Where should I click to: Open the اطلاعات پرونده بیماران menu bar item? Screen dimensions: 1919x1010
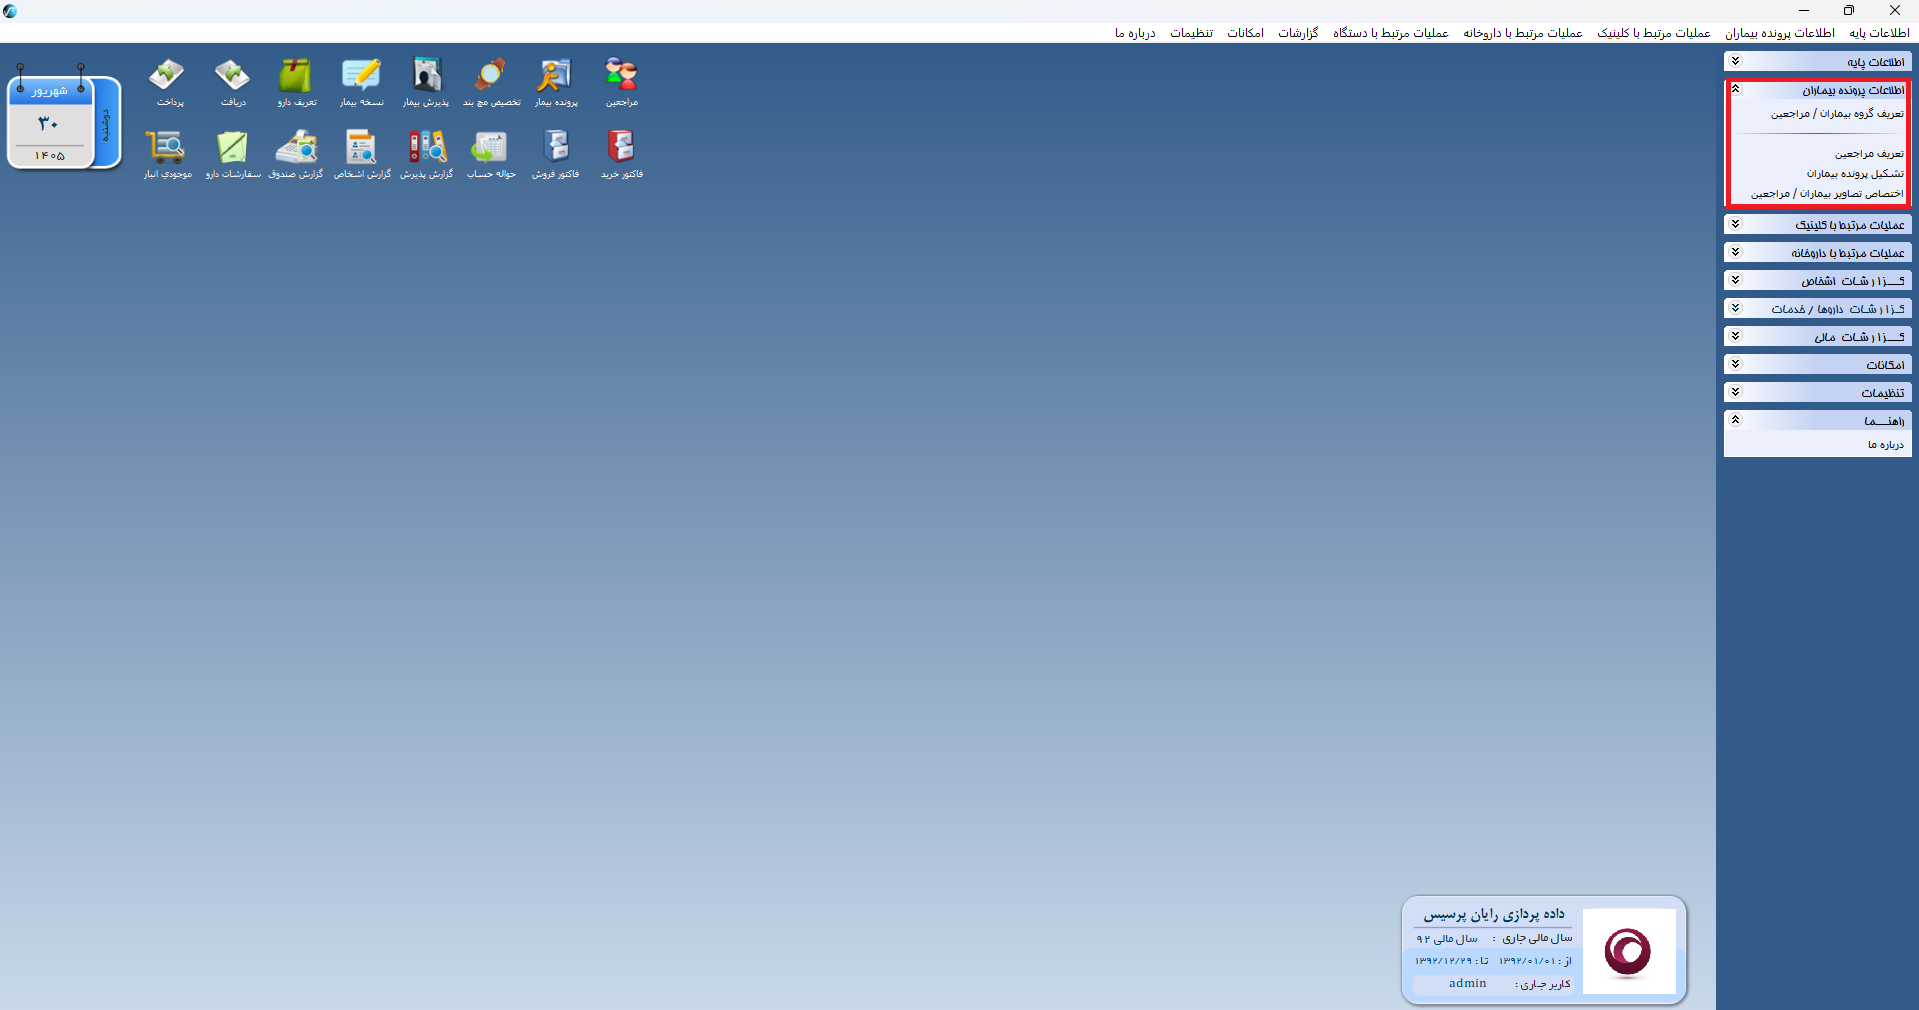point(1780,33)
